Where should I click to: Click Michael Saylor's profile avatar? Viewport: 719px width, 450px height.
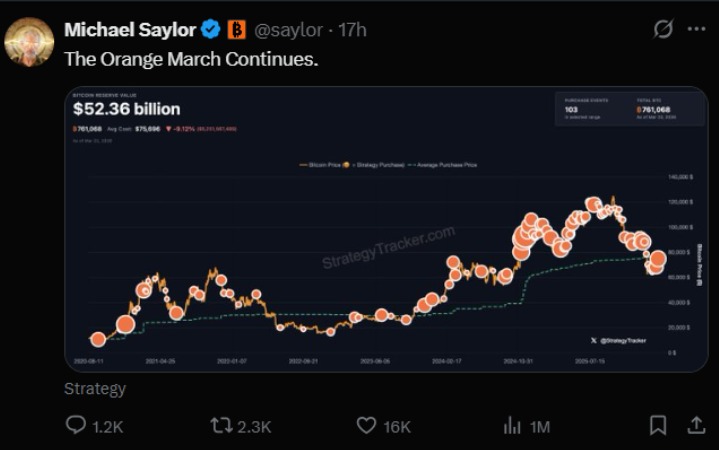(29, 41)
